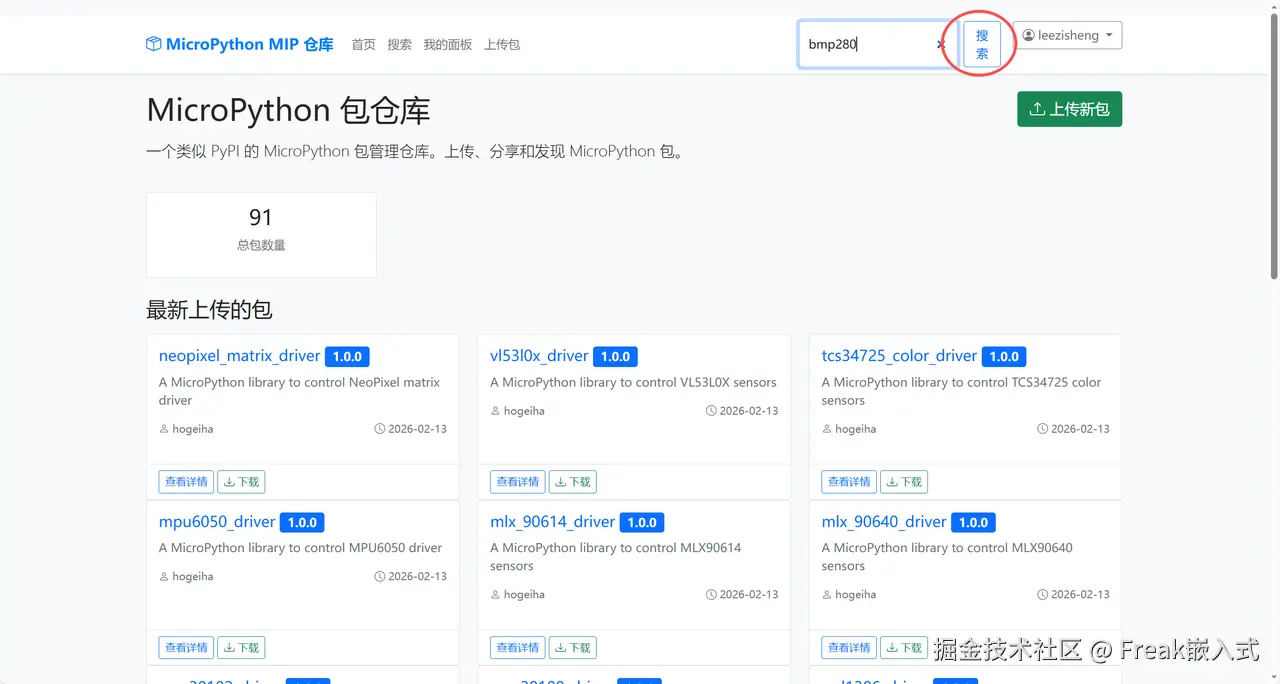
Task: Click the clock icon in mlx_90640_driver card
Action: [1043, 595]
